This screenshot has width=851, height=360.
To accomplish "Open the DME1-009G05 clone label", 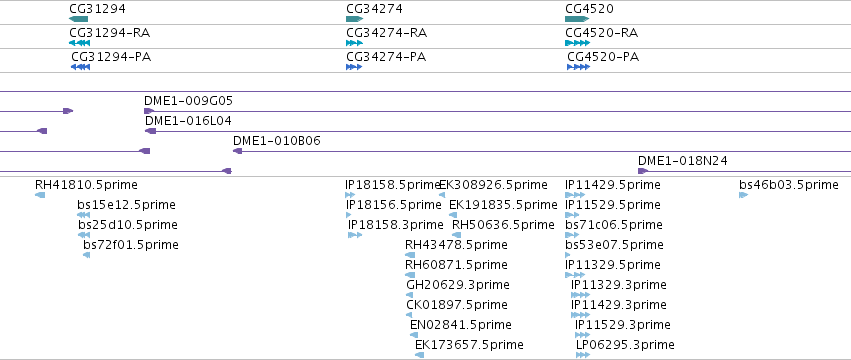I will tap(188, 100).
